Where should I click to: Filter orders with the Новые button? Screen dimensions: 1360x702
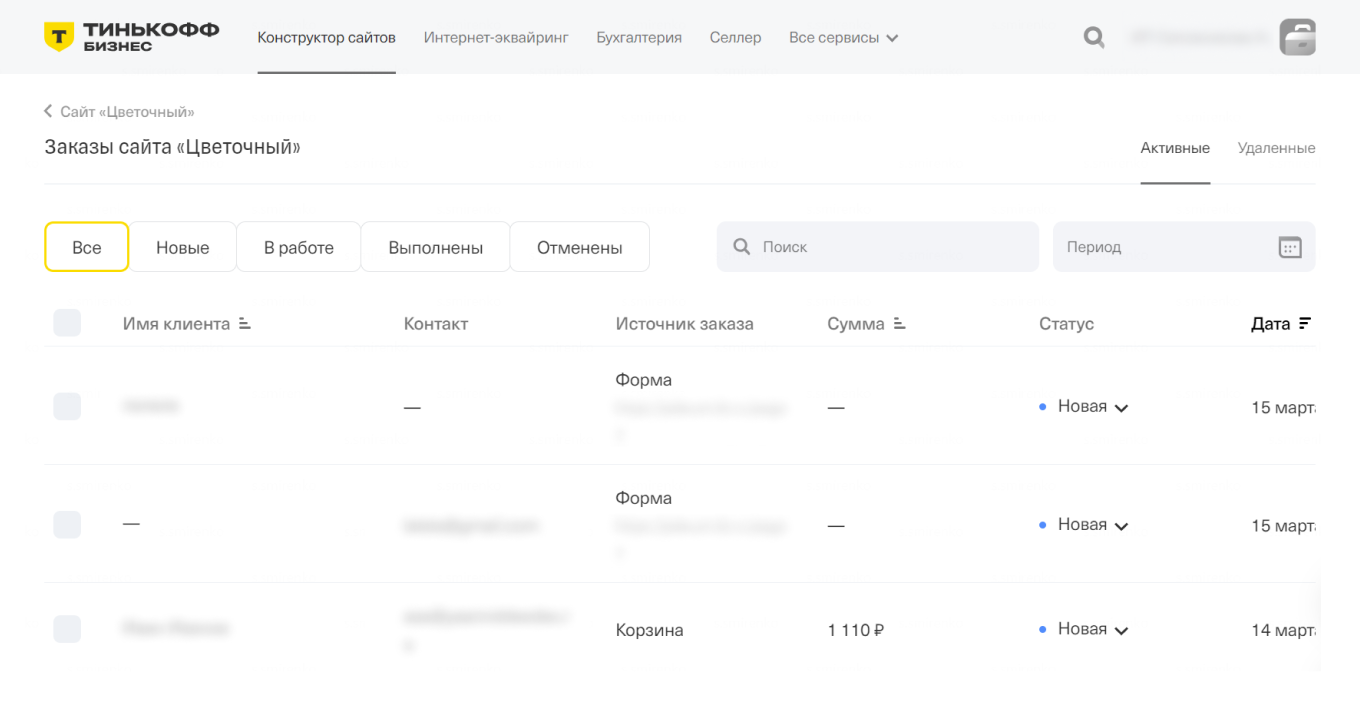pos(183,246)
